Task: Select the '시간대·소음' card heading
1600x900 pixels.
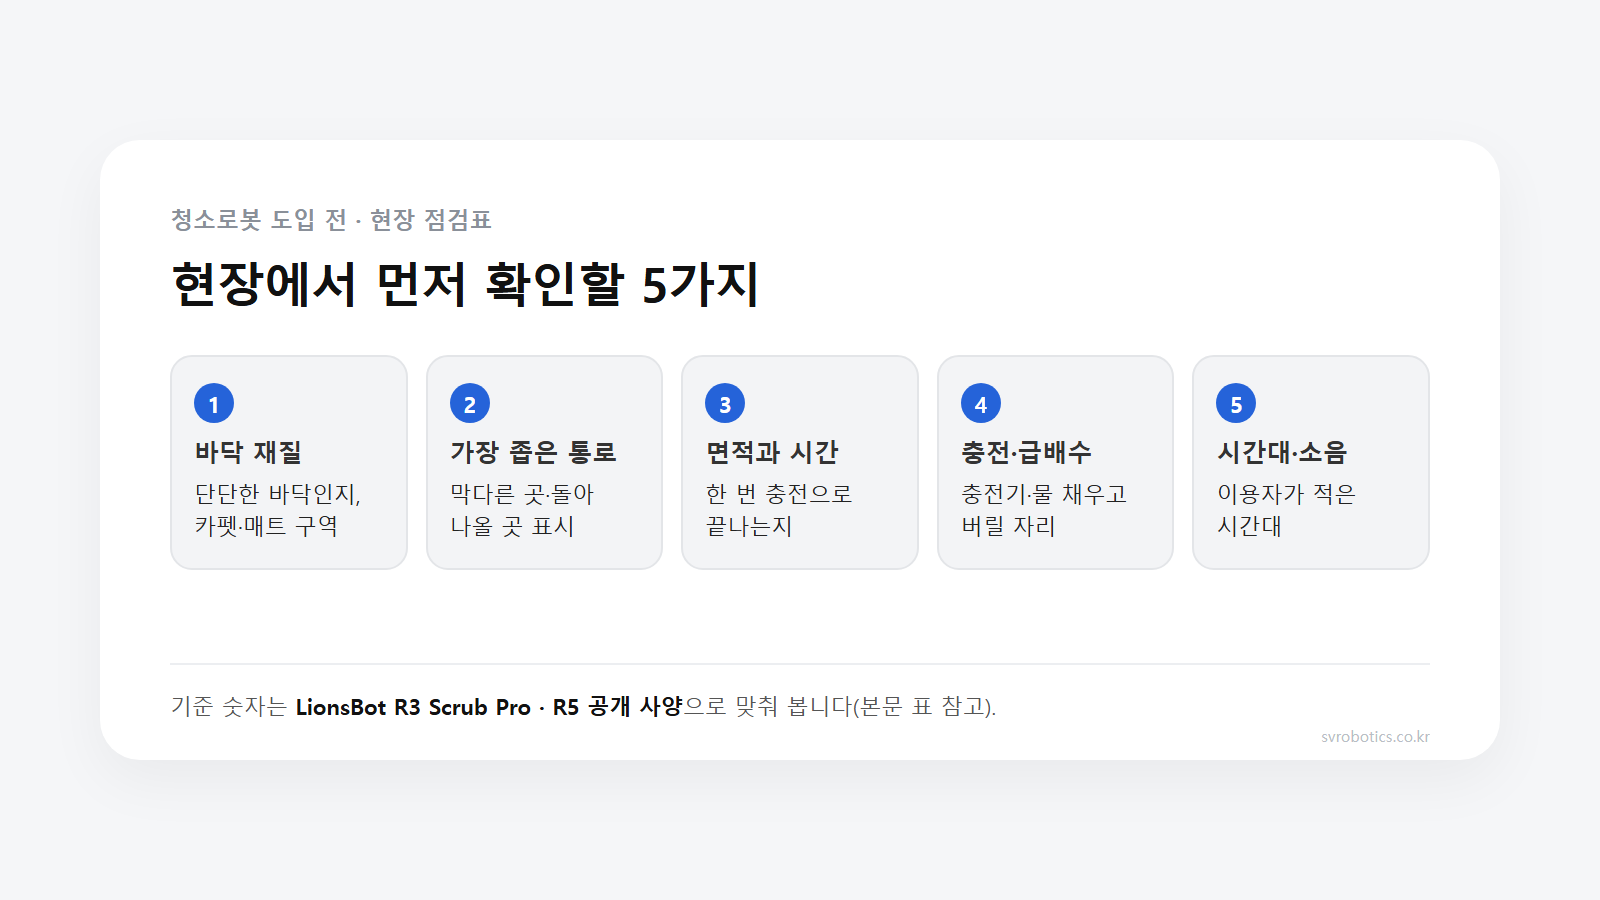Action: click(1282, 452)
